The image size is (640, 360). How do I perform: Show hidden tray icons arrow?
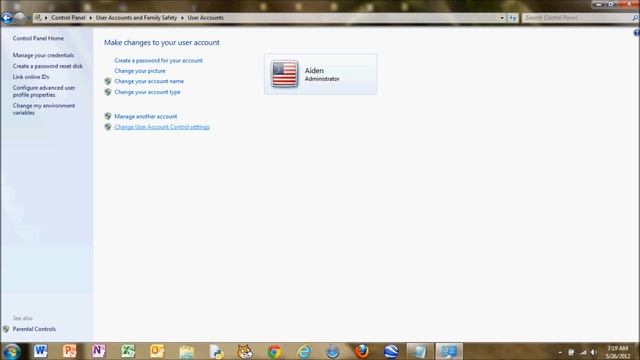[x=560, y=352]
